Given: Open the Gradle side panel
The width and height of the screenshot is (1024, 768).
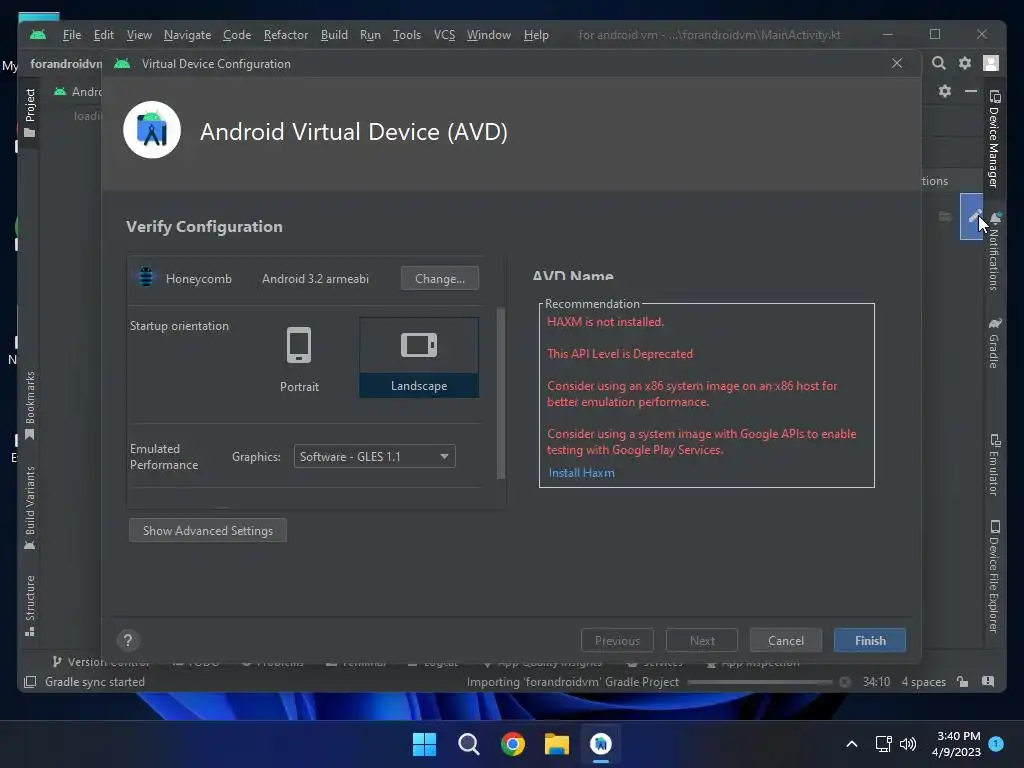Looking at the screenshot, I should (994, 342).
